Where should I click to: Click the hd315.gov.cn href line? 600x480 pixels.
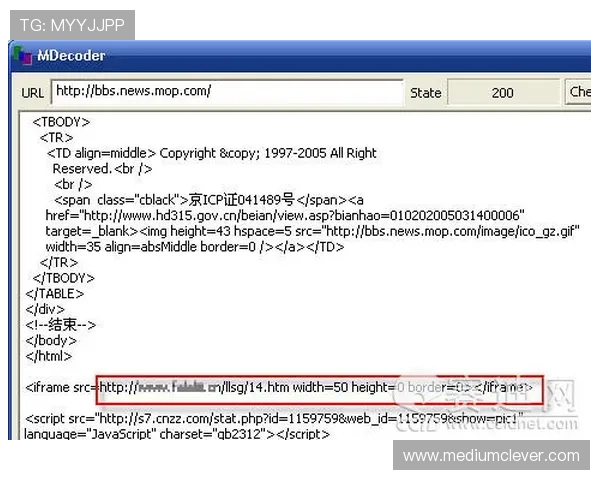(285, 215)
